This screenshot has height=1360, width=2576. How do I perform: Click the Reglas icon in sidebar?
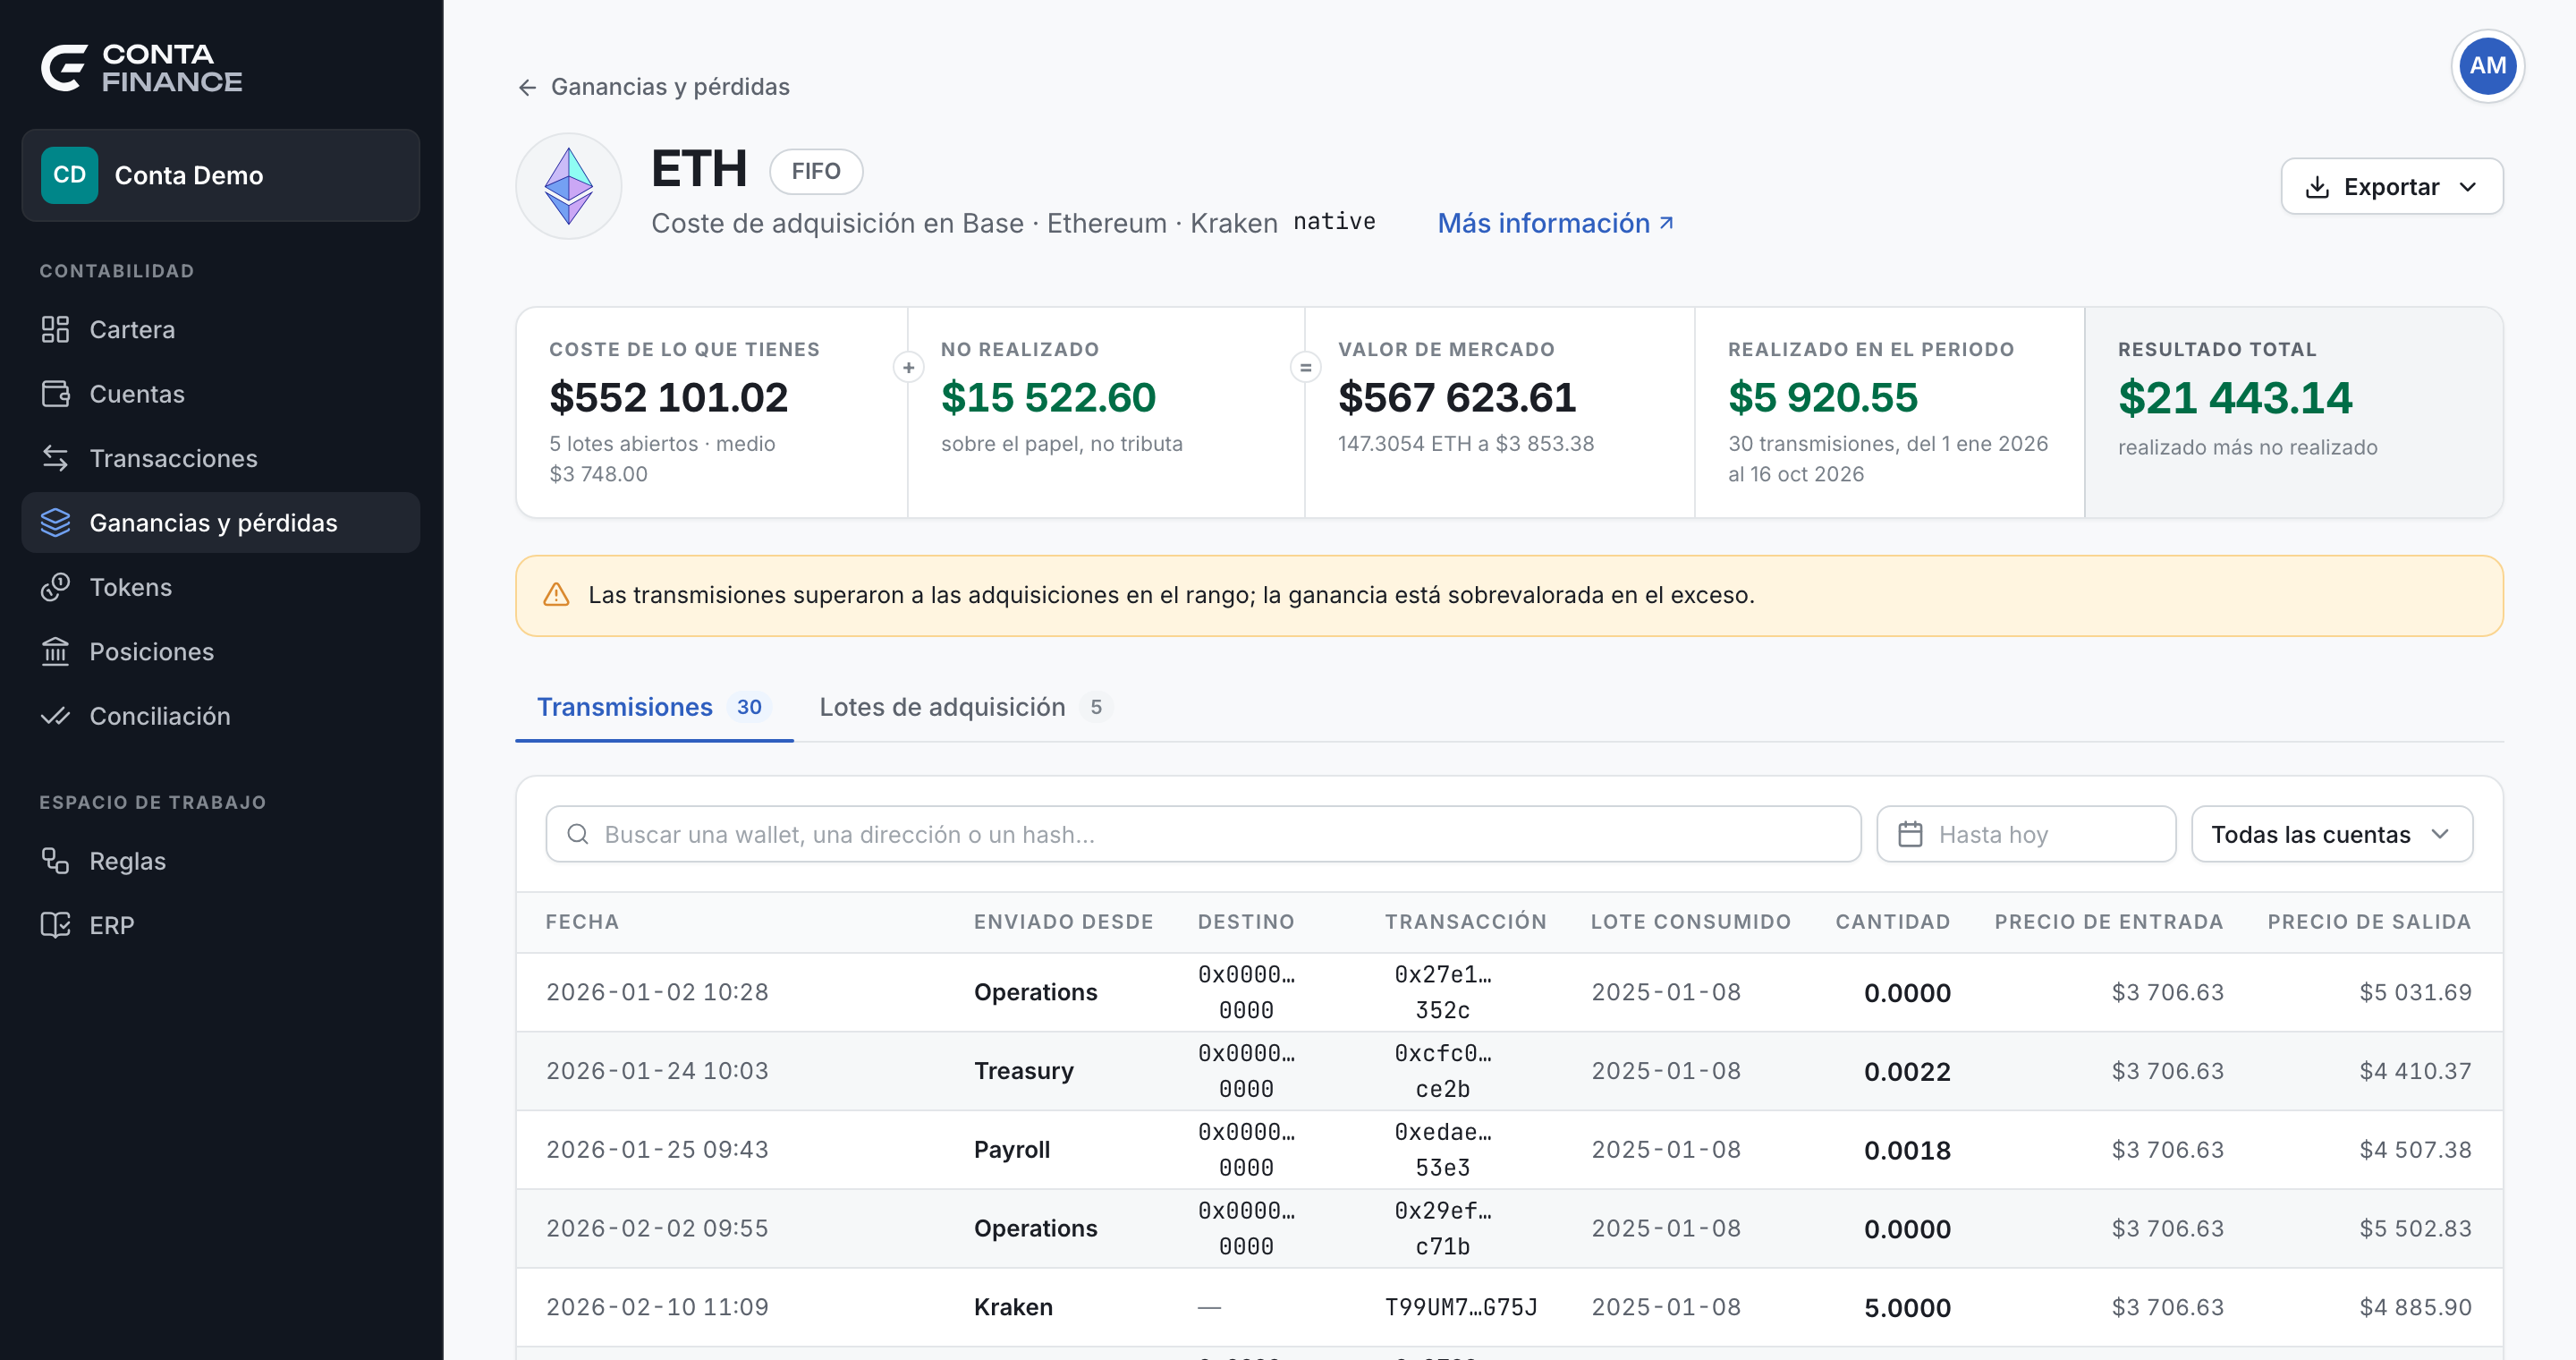pyautogui.click(x=55, y=861)
